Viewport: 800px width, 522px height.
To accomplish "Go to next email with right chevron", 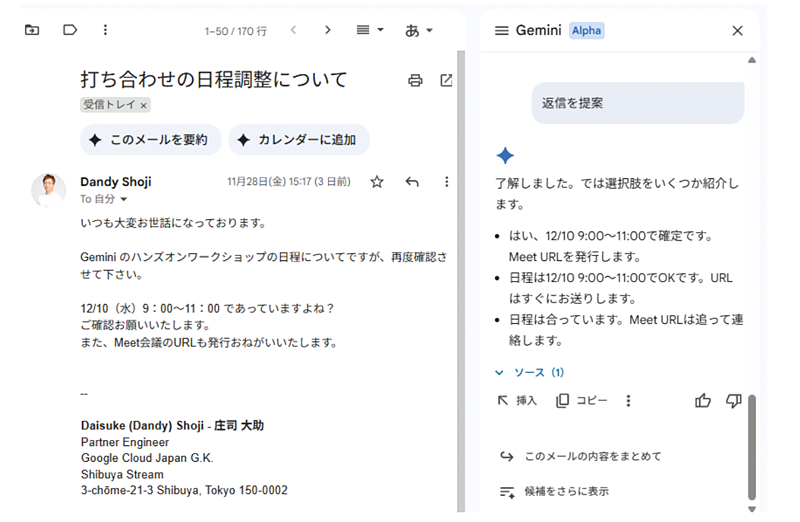I will (327, 30).
